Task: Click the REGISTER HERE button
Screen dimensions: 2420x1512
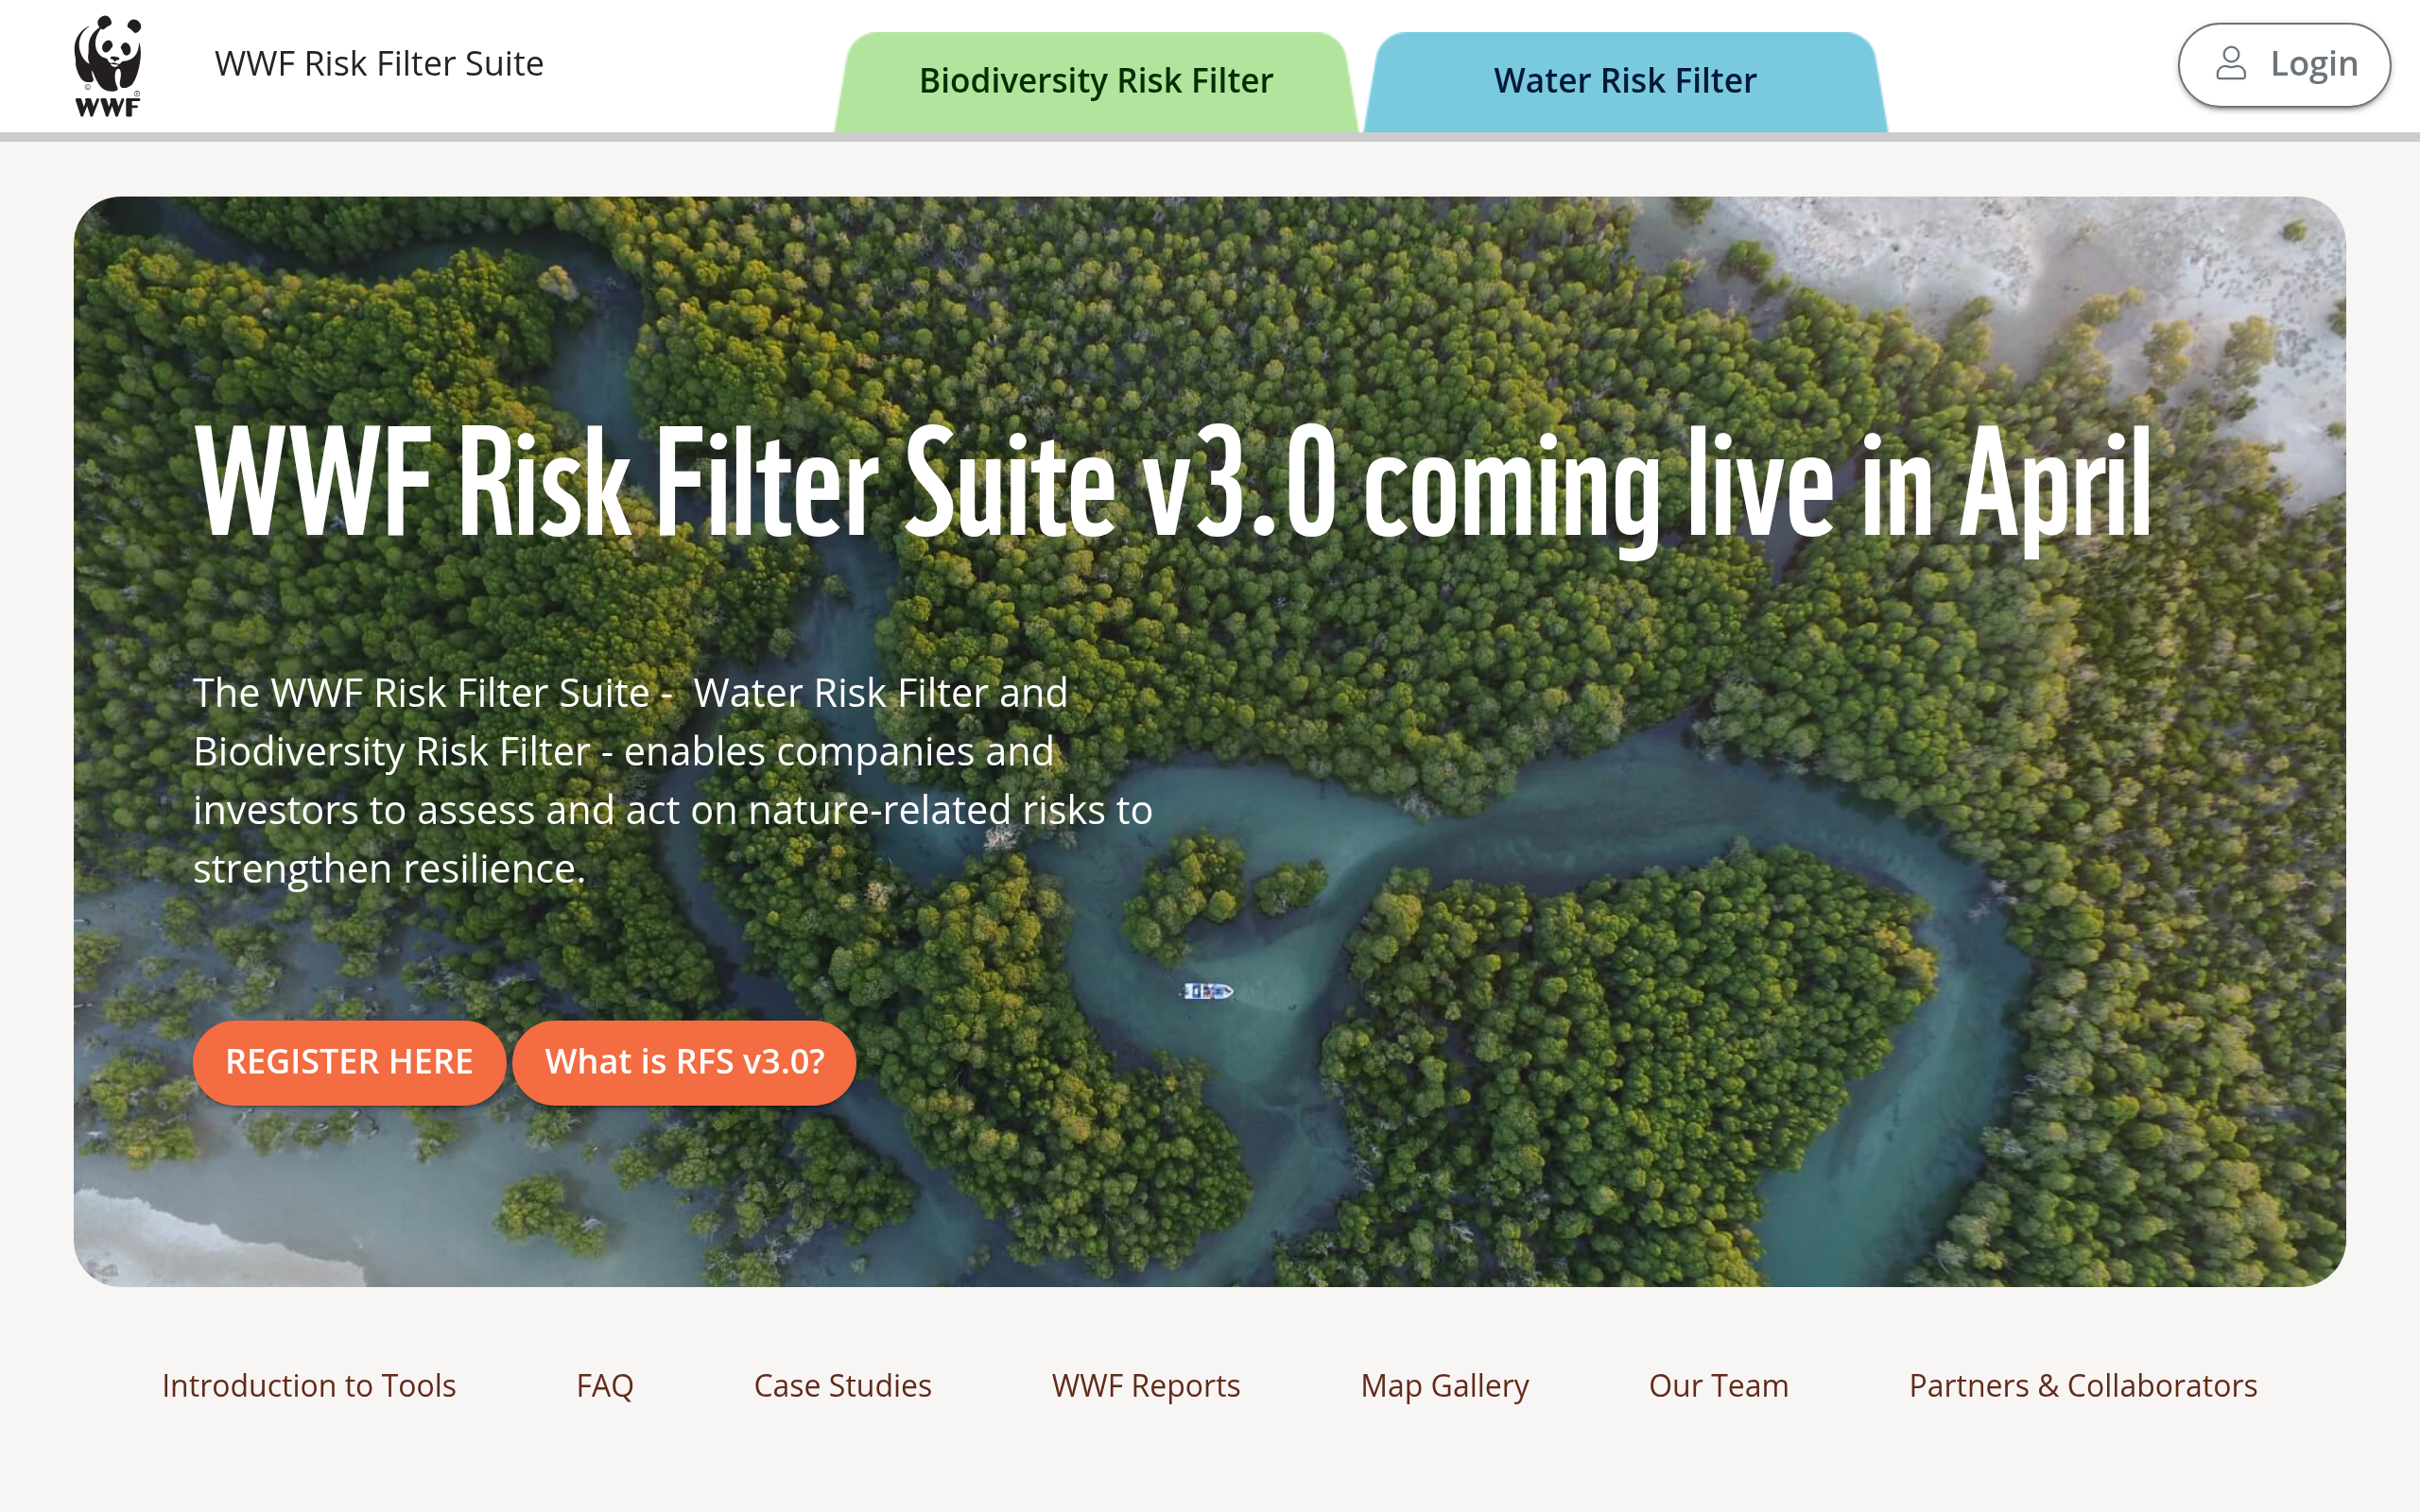Action: click(x=349, y=1062)
